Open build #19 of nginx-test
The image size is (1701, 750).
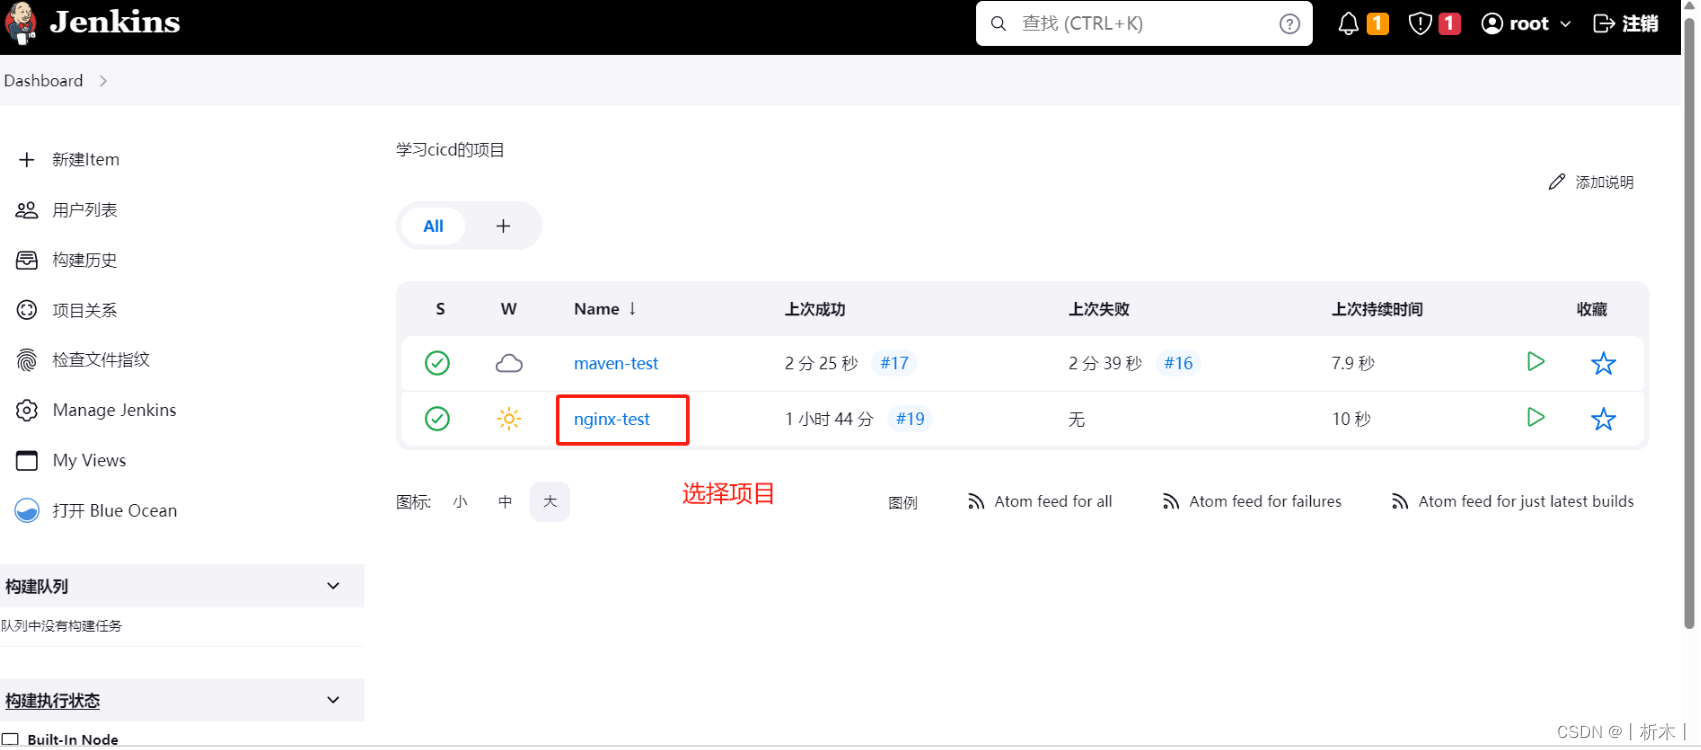point(910,418)
